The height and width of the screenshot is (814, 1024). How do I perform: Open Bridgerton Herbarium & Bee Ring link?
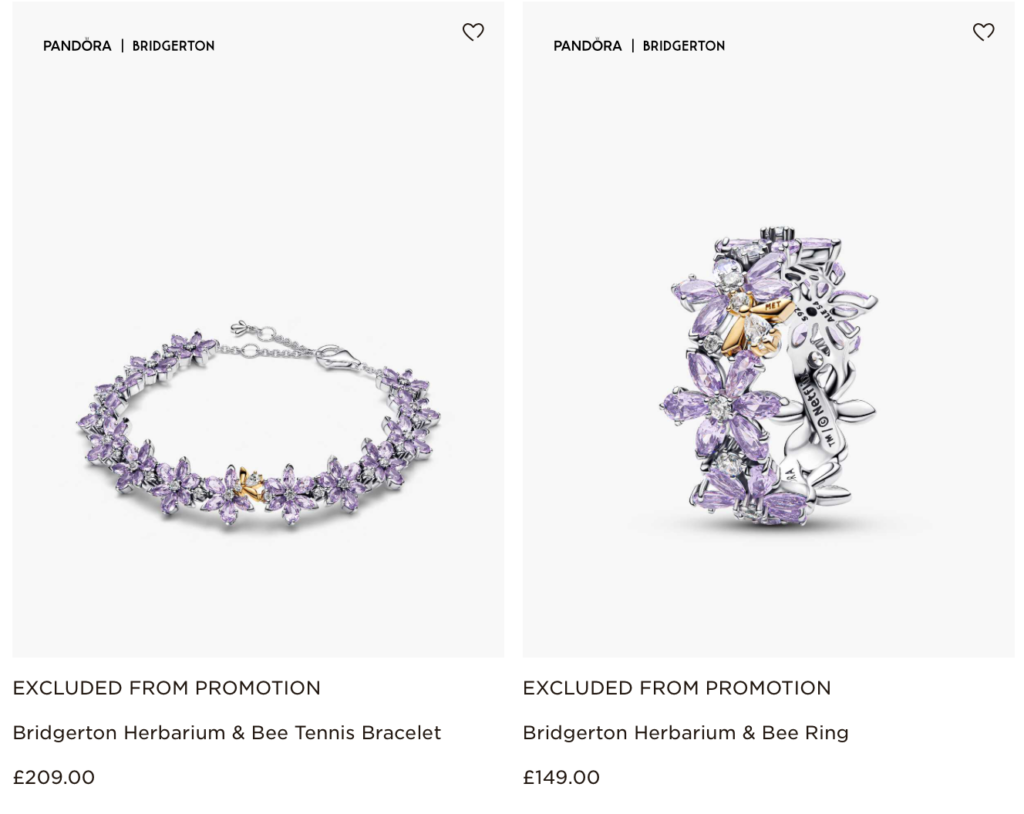tap(685, 733)
